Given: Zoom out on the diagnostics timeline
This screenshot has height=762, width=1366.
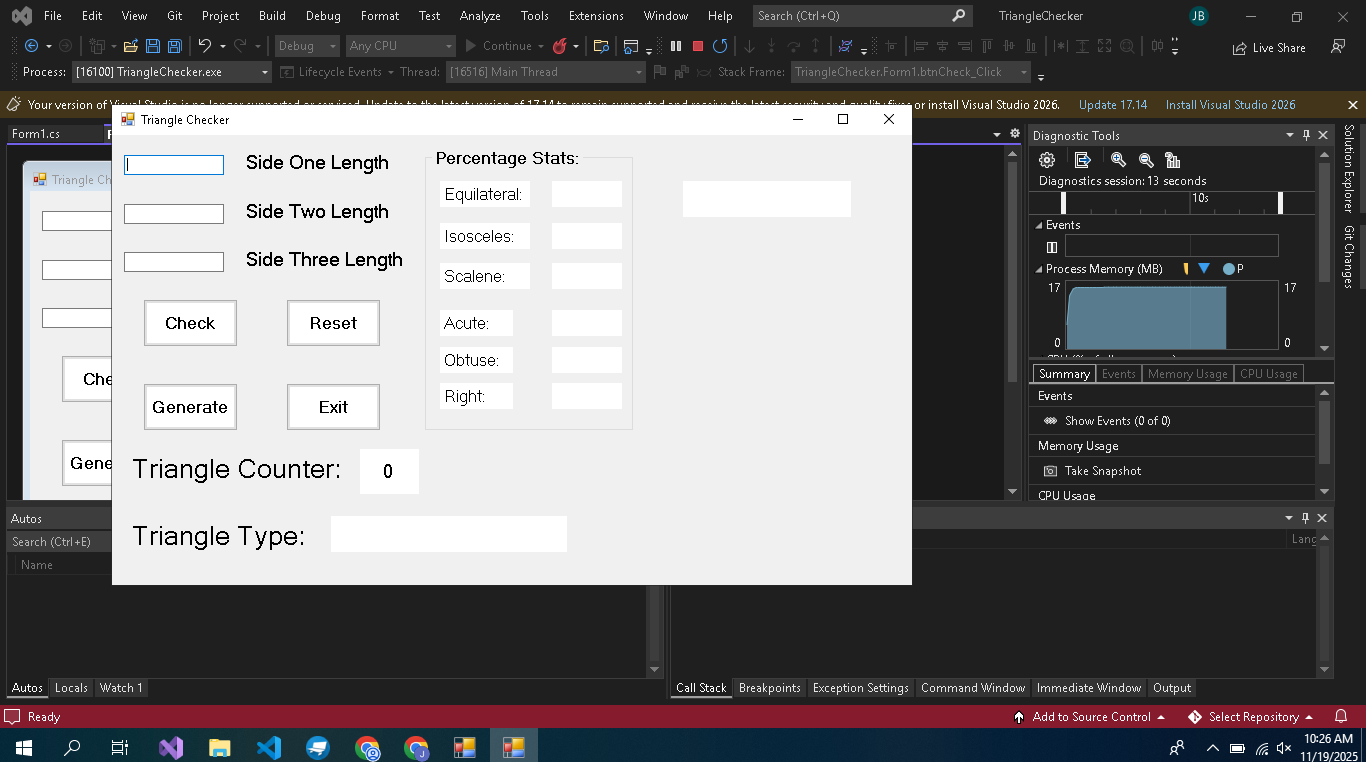Looking at the screenshot, I should [x=1146, y=160].
